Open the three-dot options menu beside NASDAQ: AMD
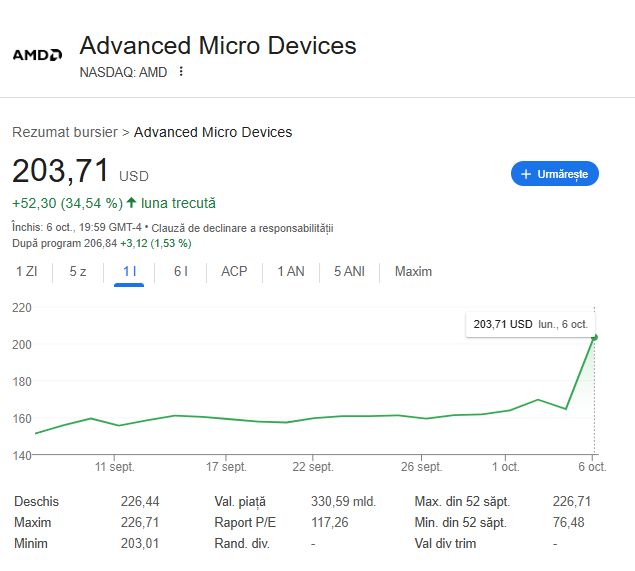The width and height of the screenshot is (635, 571). [181, 71]
